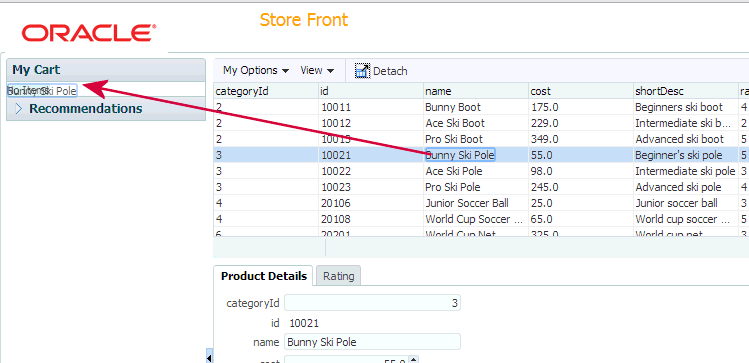Click the Beginner's ski pole description
The height and width of the screenshot is (363, 749).
pos(679,155)
